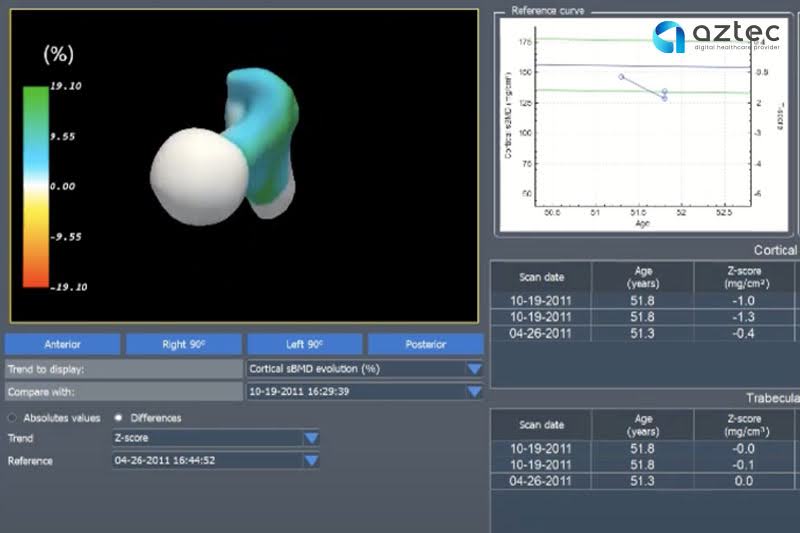
Task: Switch to the Anterior view
Action: [x=62, y=344]
